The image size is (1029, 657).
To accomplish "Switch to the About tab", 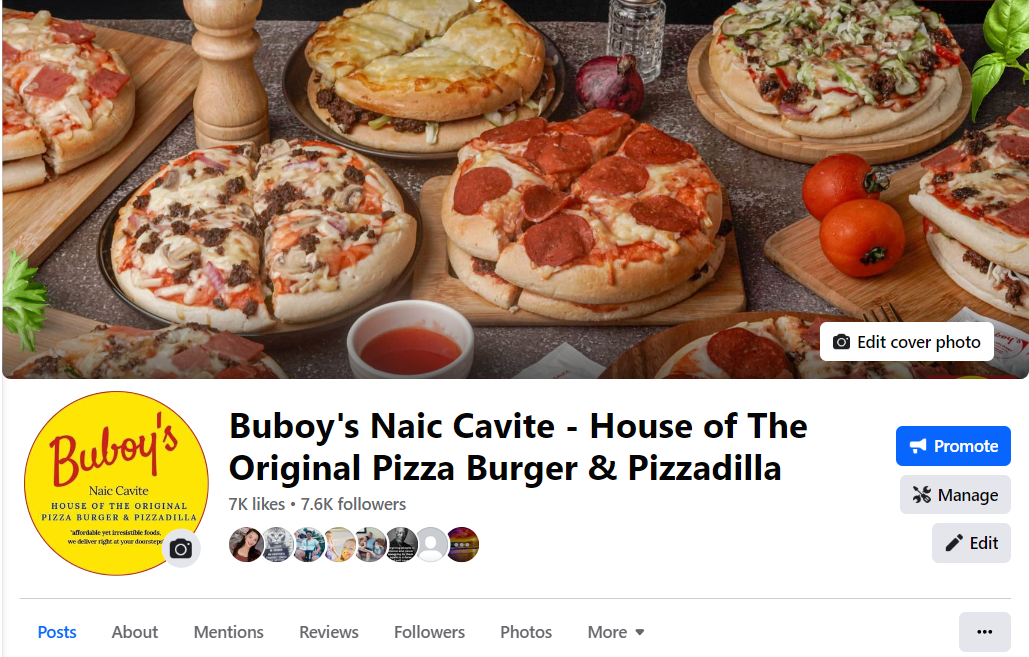I will click(135, 632).
